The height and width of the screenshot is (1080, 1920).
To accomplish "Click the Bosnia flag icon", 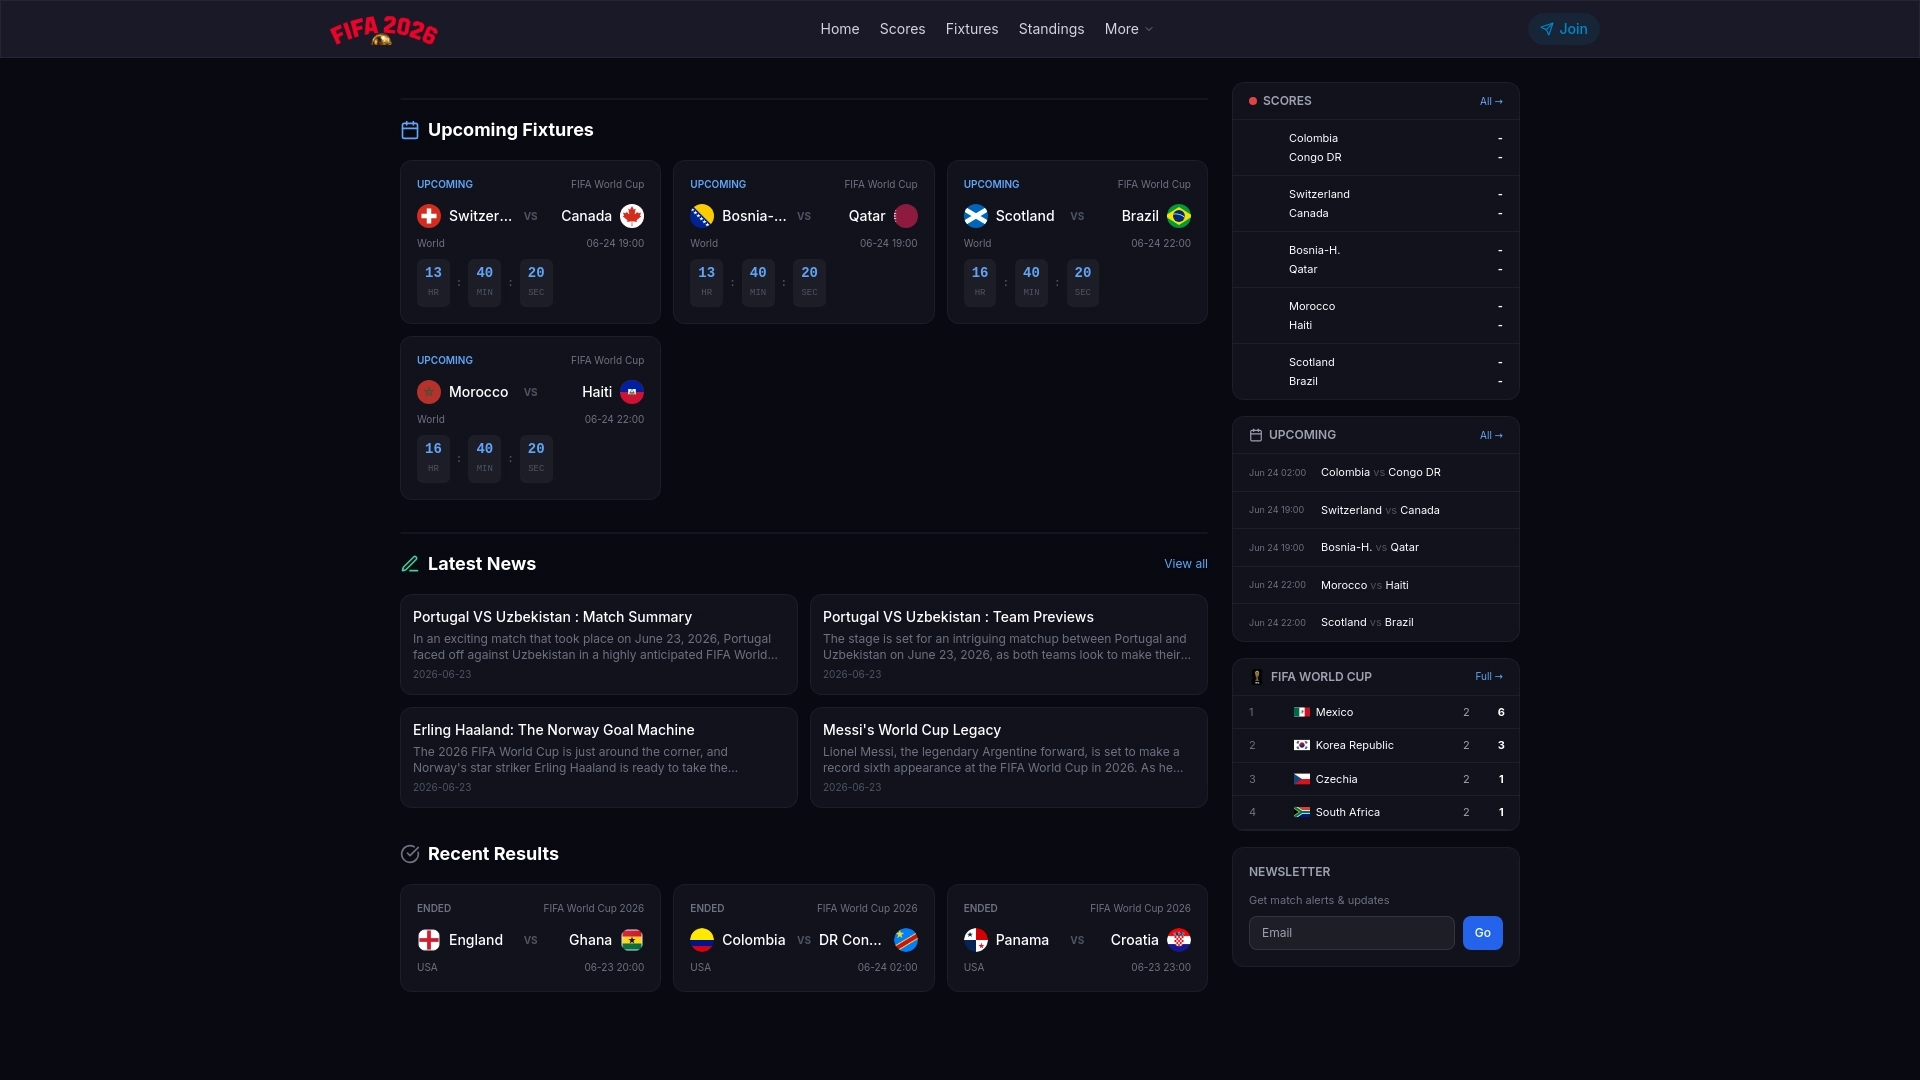I will click(702, 216).
